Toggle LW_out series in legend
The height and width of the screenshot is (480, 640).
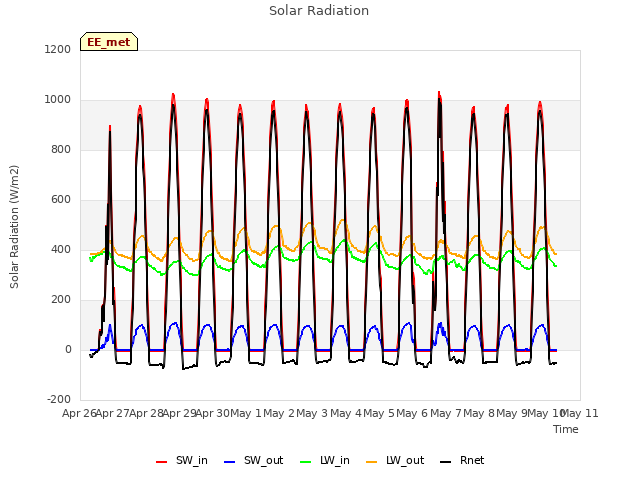pos(395,460)
